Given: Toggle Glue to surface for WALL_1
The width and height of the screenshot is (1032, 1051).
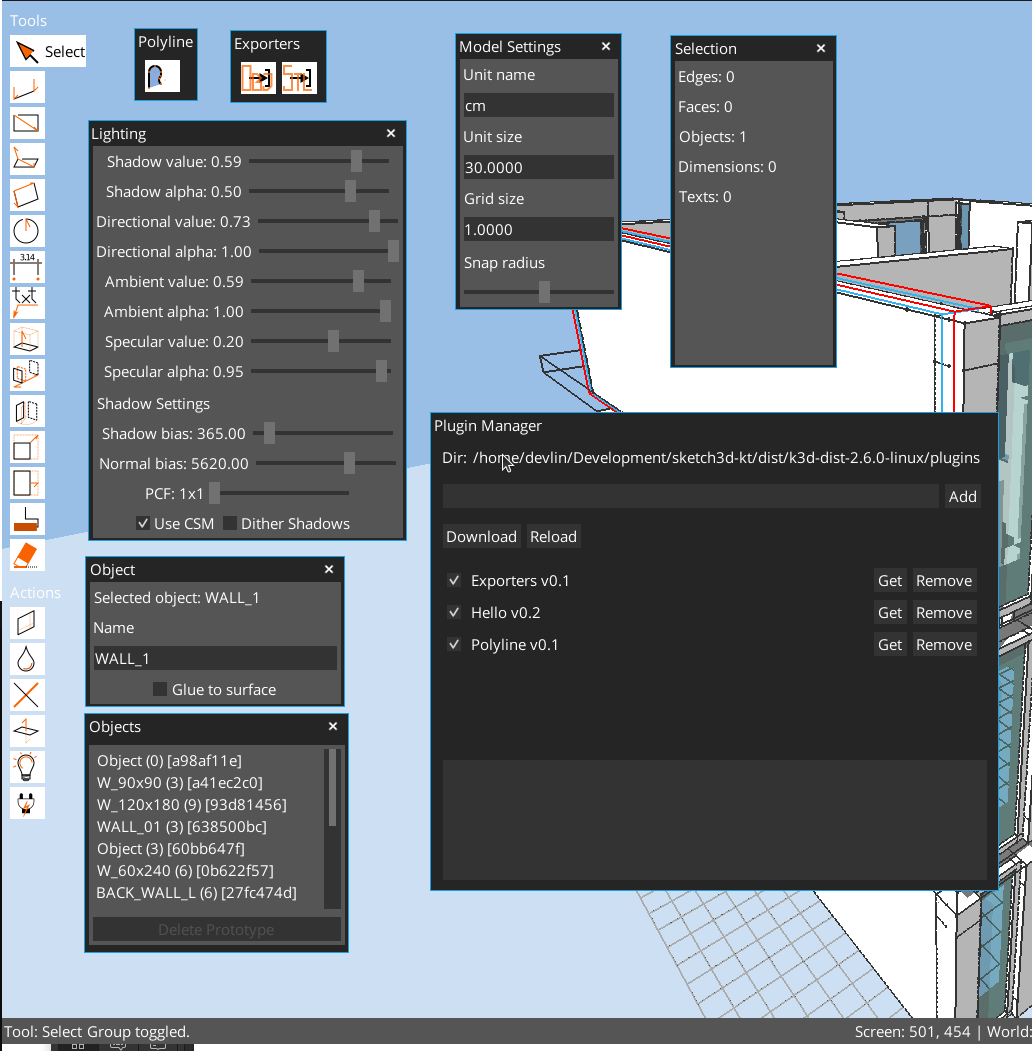Looking at the screenshot, I should coord(159,689).
